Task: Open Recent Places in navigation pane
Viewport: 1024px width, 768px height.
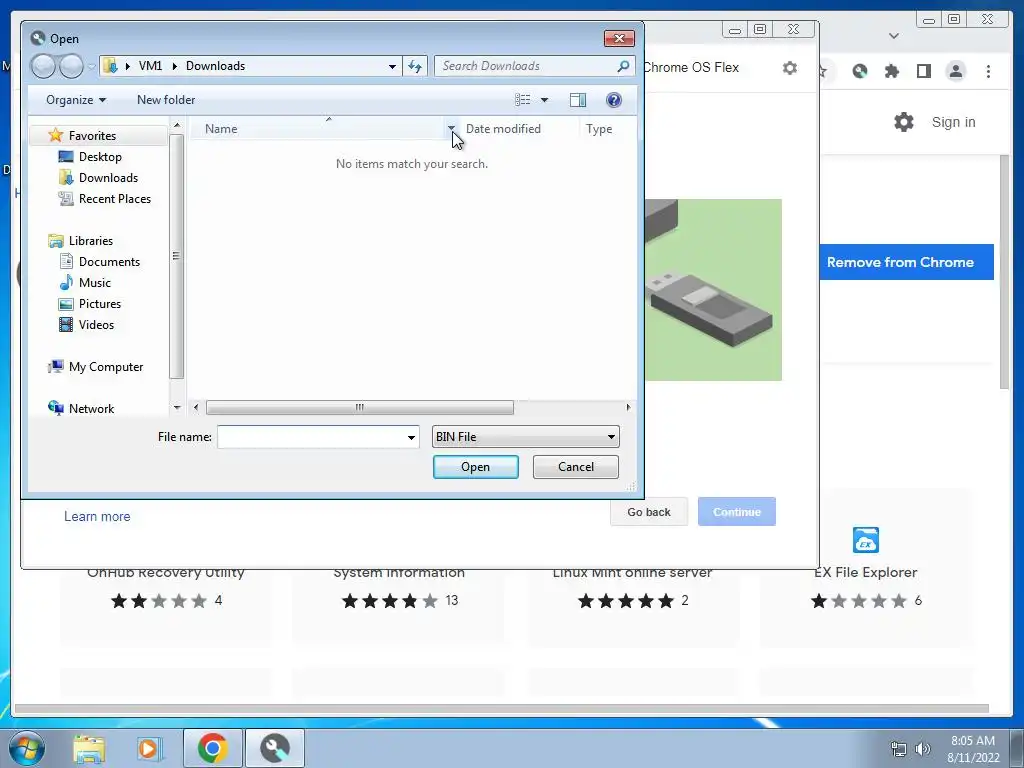Action: pos(114,199)
